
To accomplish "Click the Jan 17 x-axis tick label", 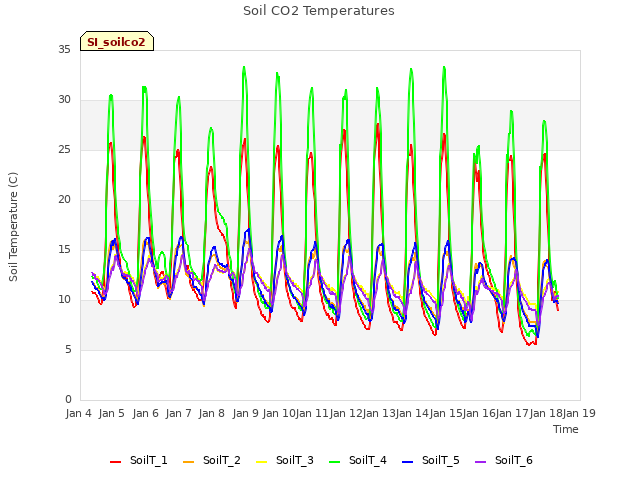I will coord(512,413).
